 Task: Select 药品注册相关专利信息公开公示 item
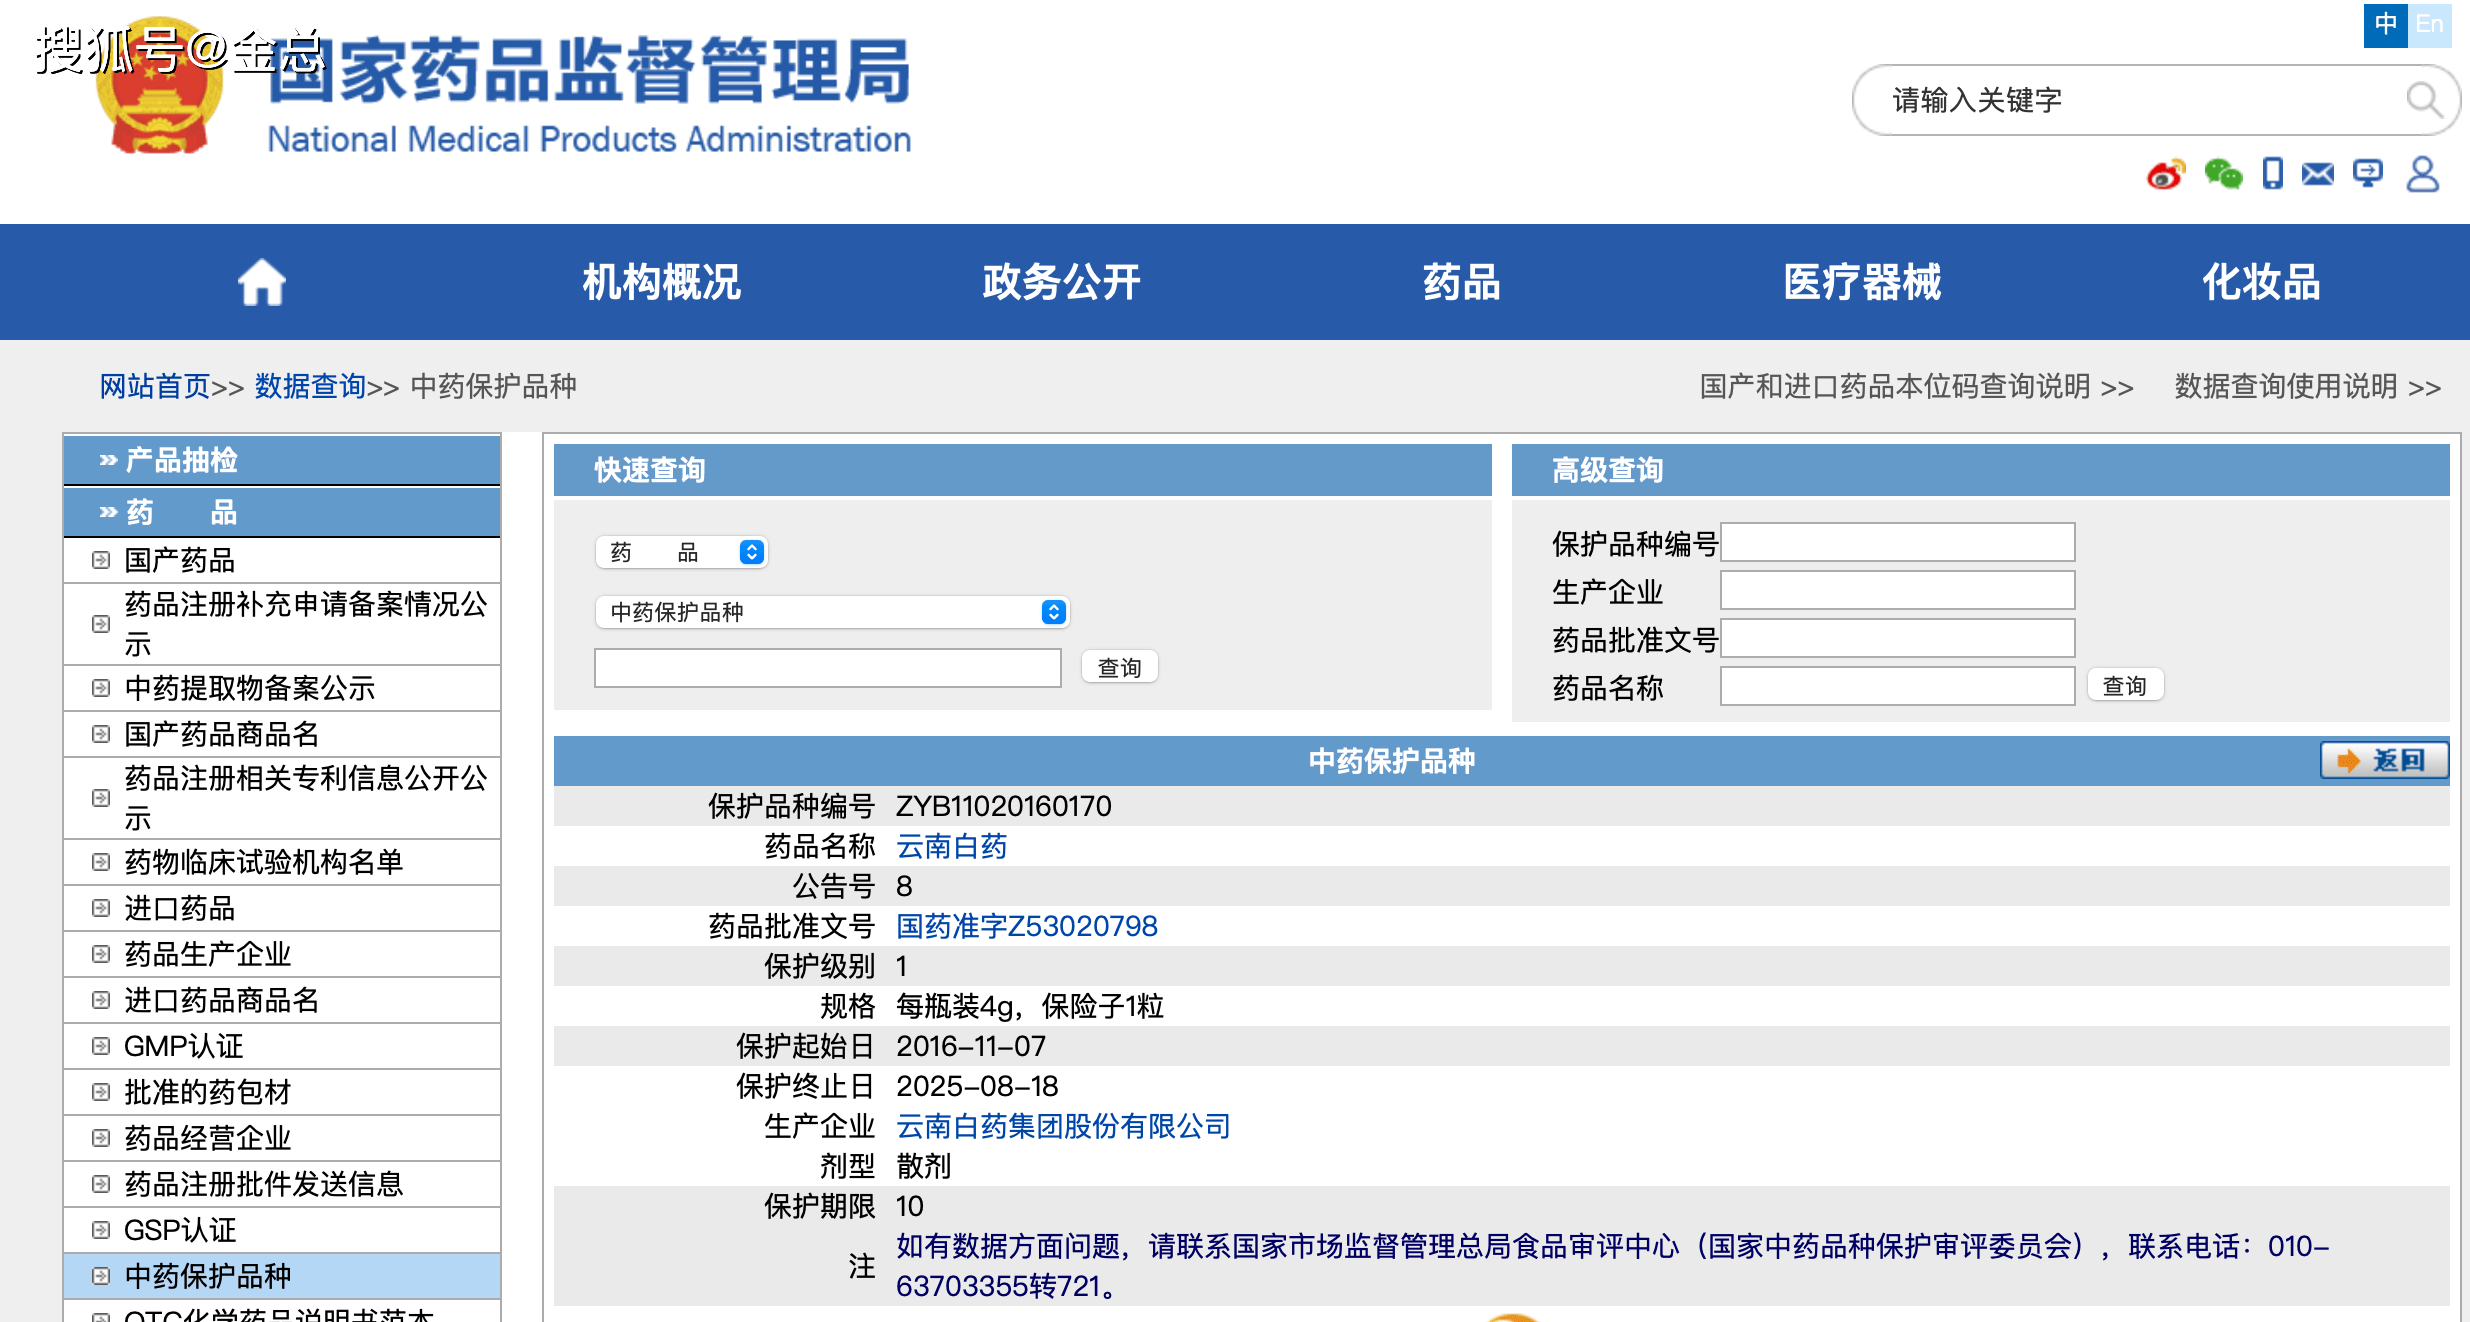pyautogui.click(x=282, y=798)
